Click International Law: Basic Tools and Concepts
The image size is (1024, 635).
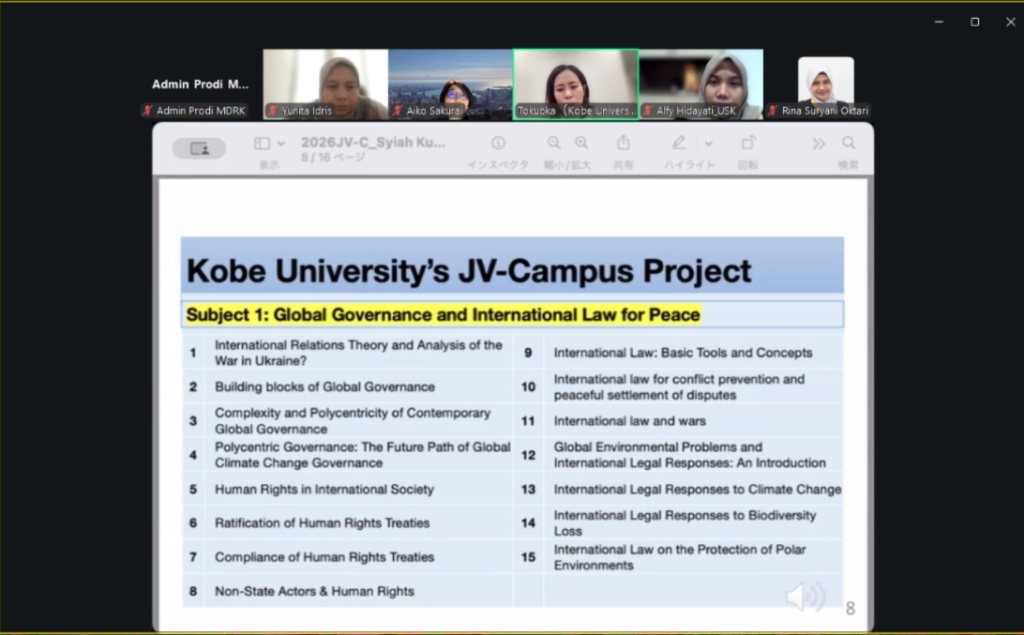pyautogui.click(x=683, y=353)
